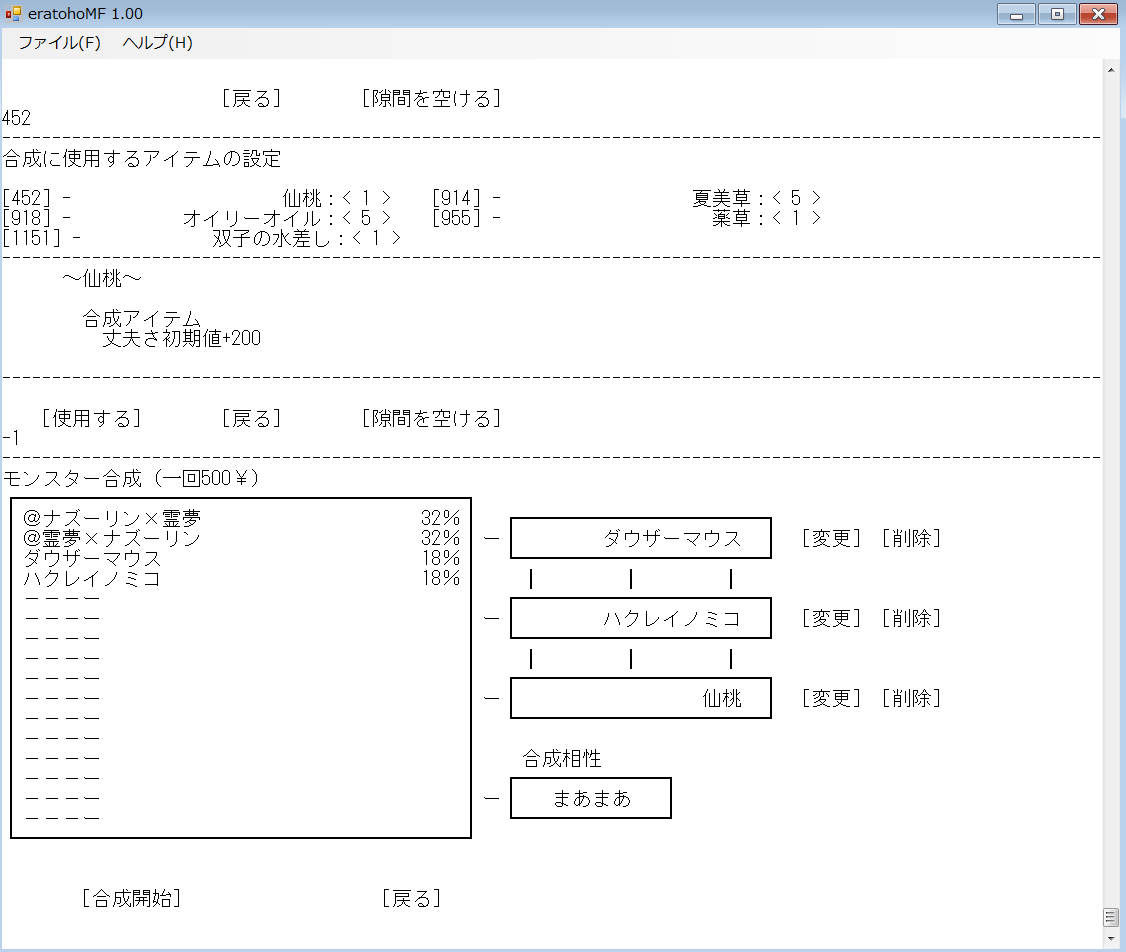Click [削除] for 仙桃 slot

pyautogui.click(x=911, y=698)
